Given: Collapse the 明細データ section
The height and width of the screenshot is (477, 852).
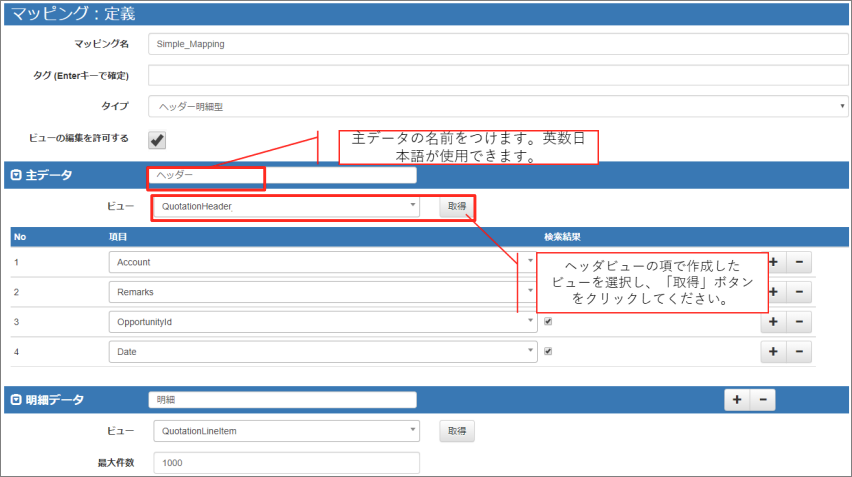Looking at the screenshot, I should click(x=16, y=400).
